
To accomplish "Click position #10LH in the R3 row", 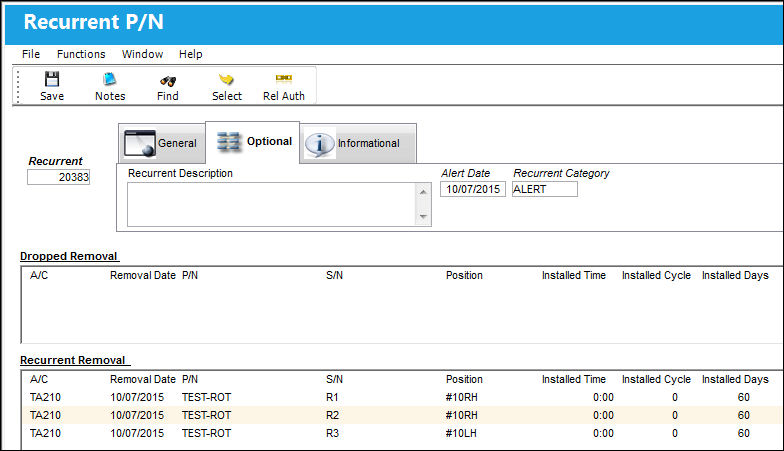I will click(x=461, y=434).
